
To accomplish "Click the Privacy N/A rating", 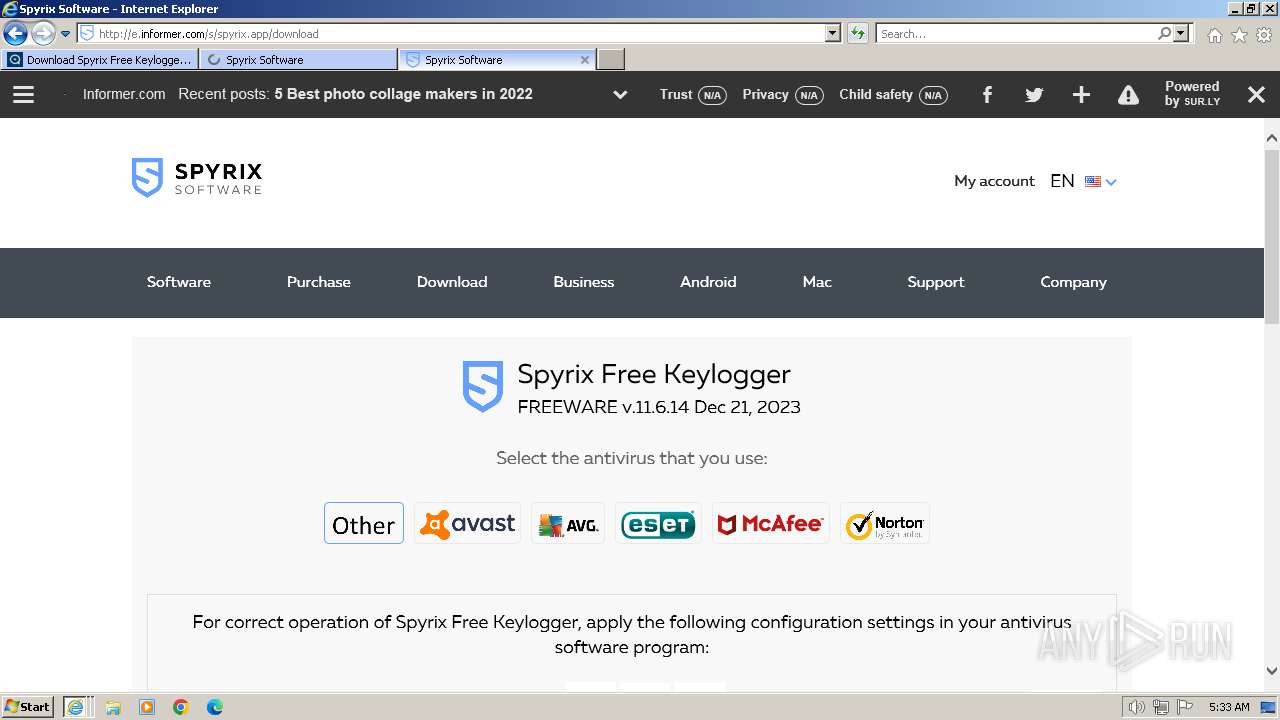I will click(x=783, y=95).
